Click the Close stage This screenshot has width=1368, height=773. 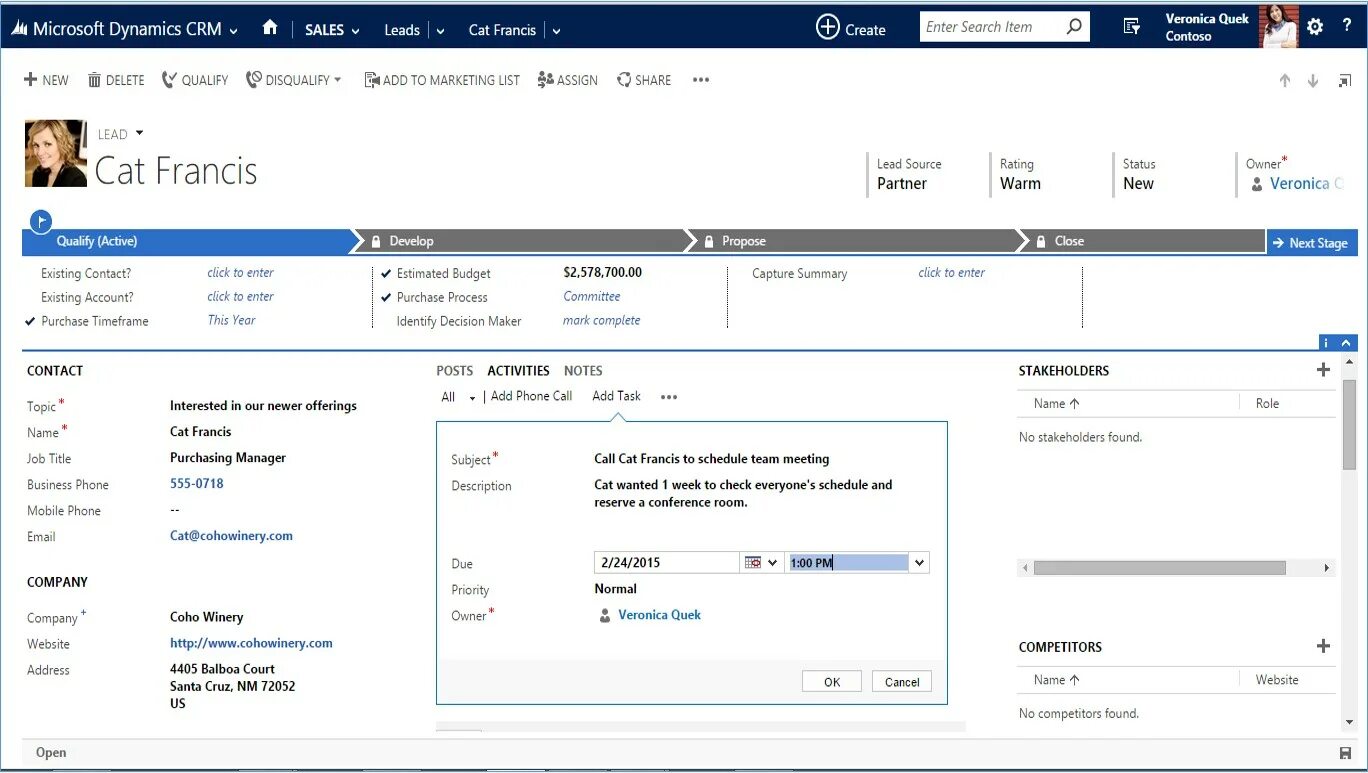[1068, 241]
